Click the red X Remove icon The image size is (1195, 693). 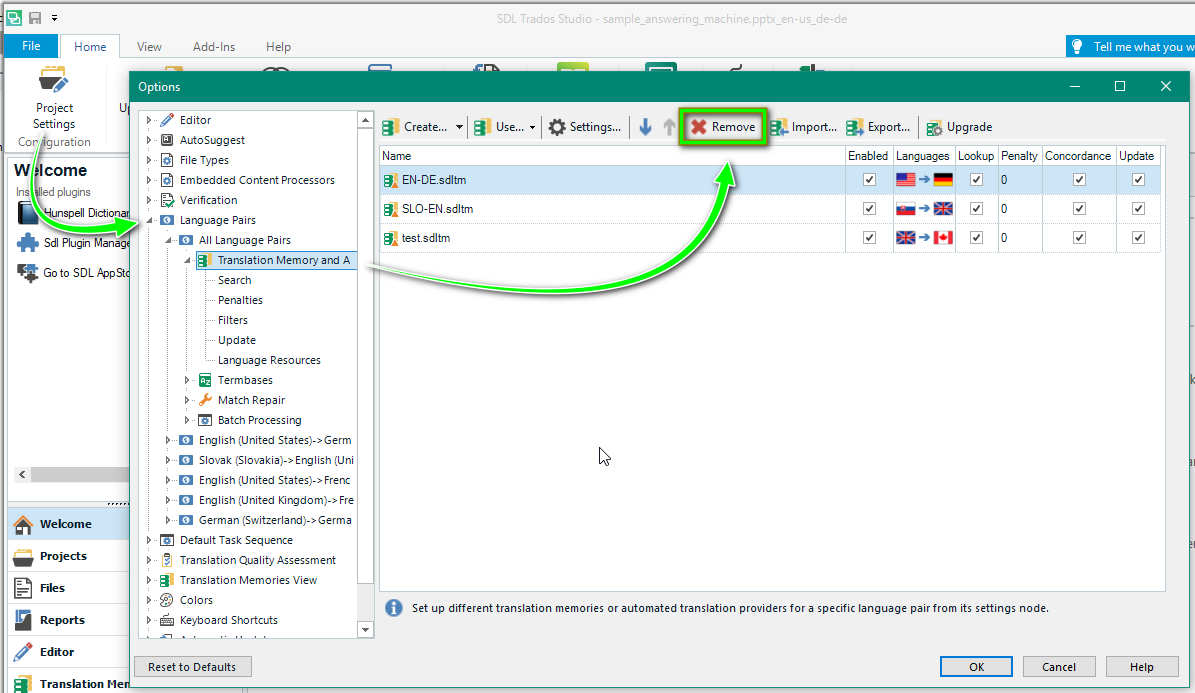[699, 127]
